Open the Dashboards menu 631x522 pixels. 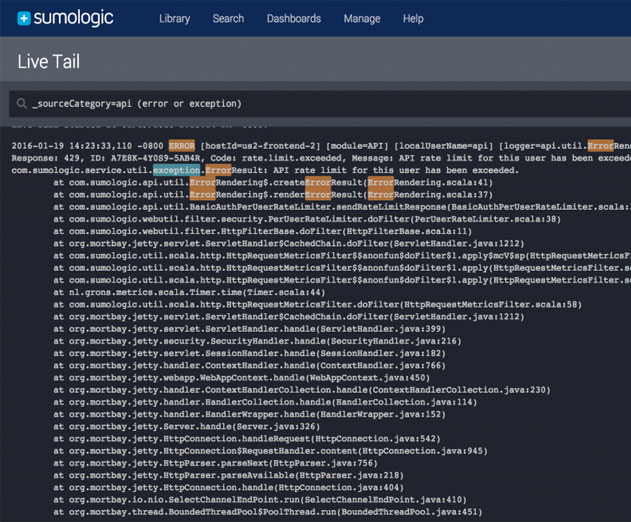point(294,19)
